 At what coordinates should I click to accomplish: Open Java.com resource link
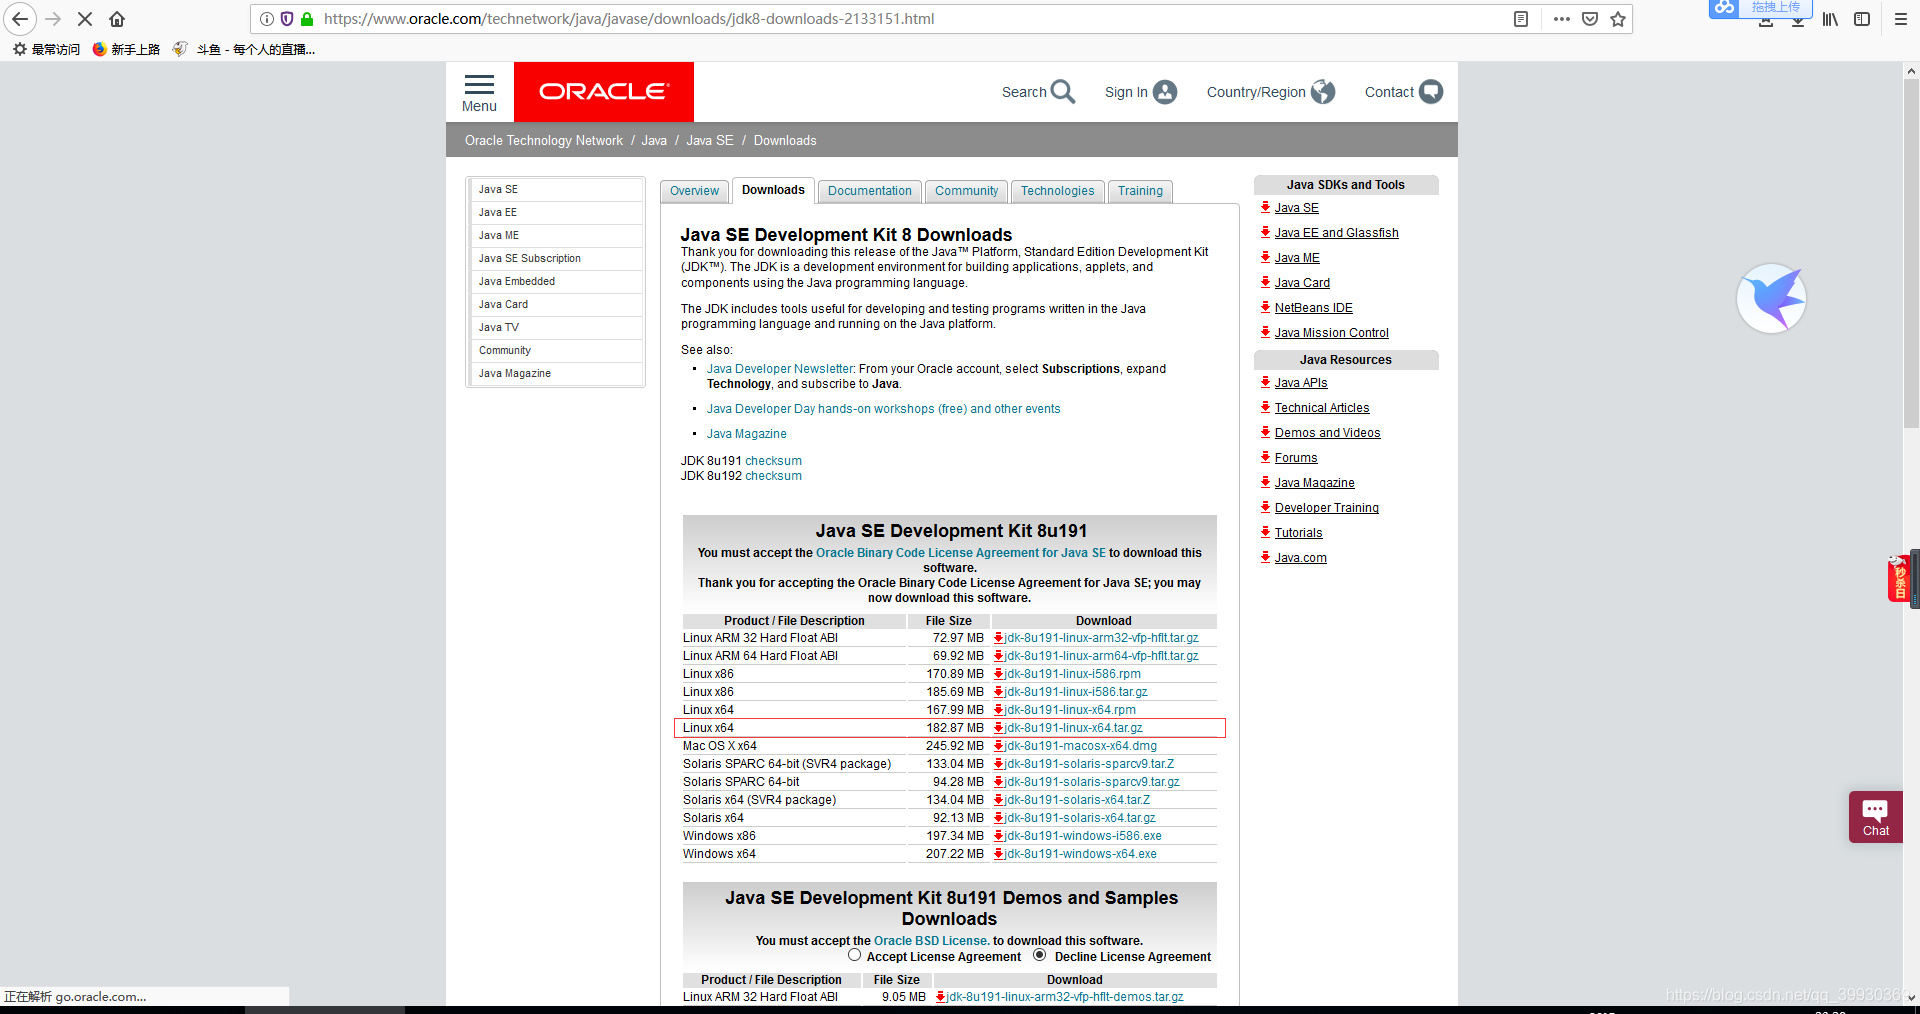pyautogui.click(x=1300, y=558)
